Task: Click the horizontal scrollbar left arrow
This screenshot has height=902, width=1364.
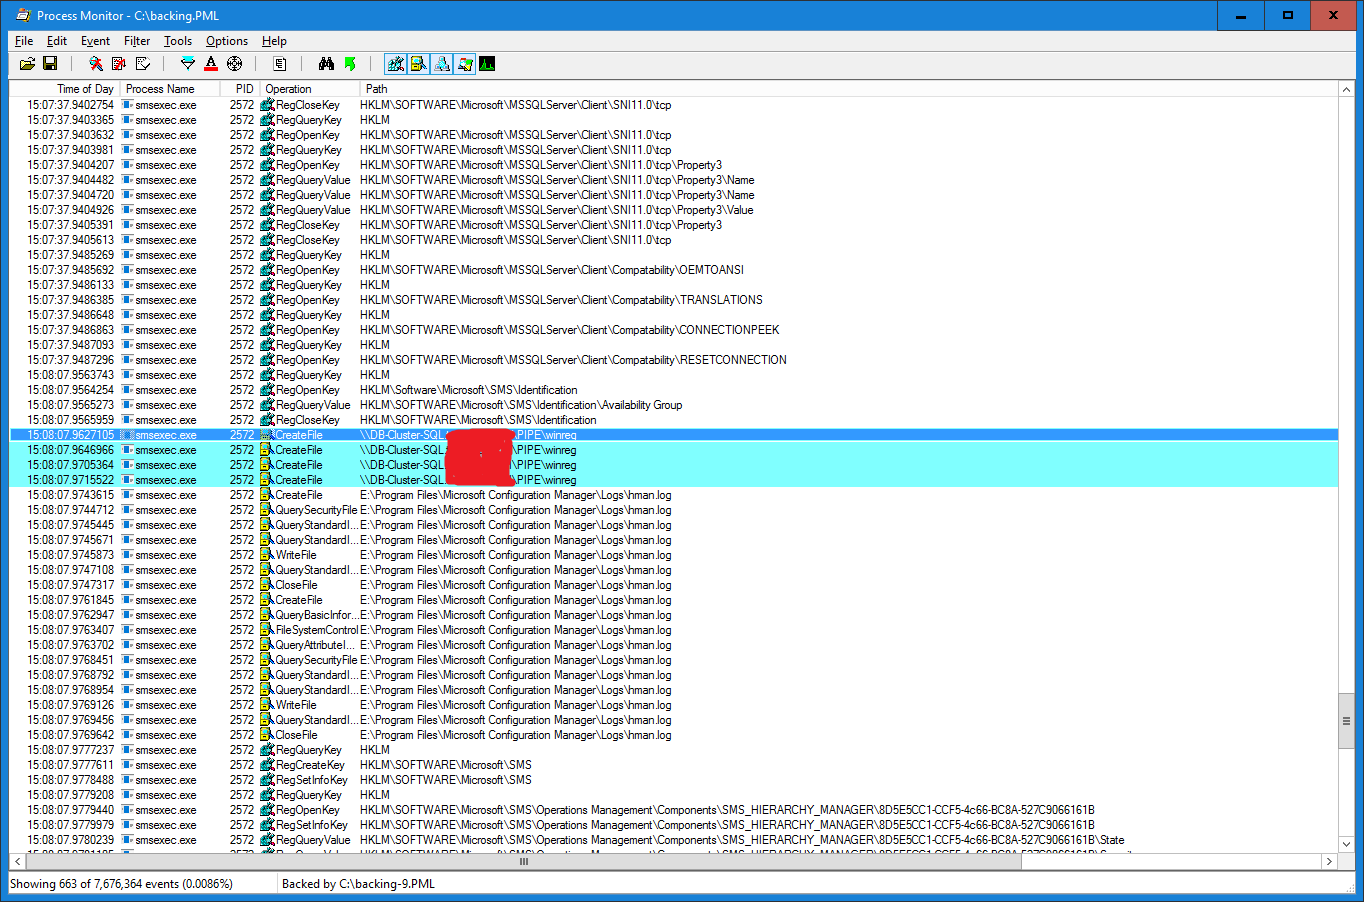Action: pos(18,861)
